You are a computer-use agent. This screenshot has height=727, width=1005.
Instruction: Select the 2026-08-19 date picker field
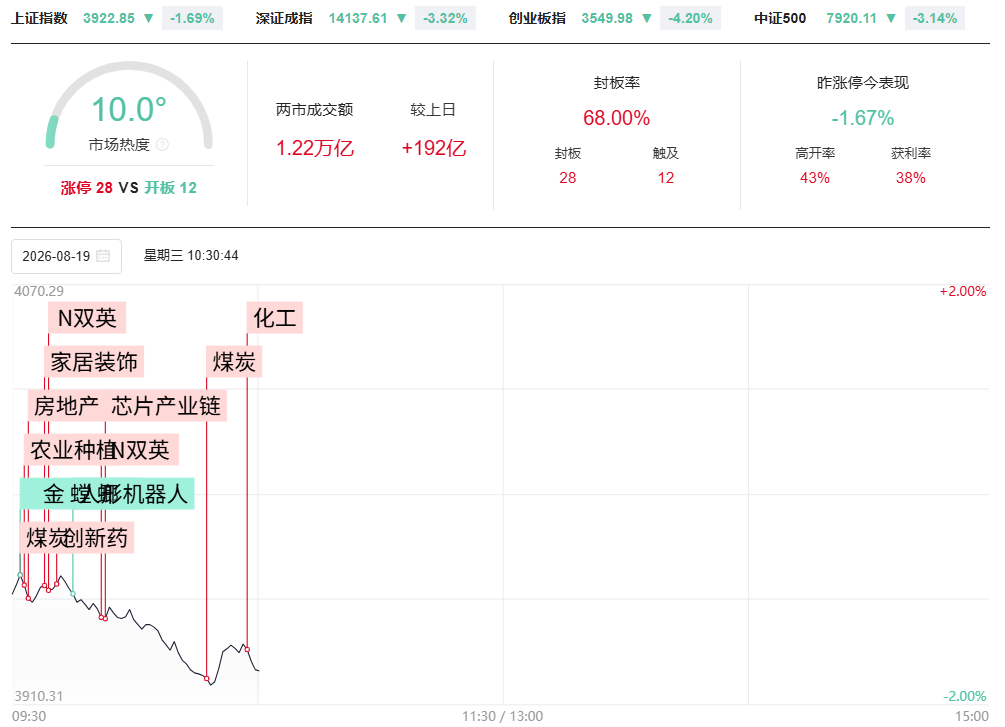(66, 256)
